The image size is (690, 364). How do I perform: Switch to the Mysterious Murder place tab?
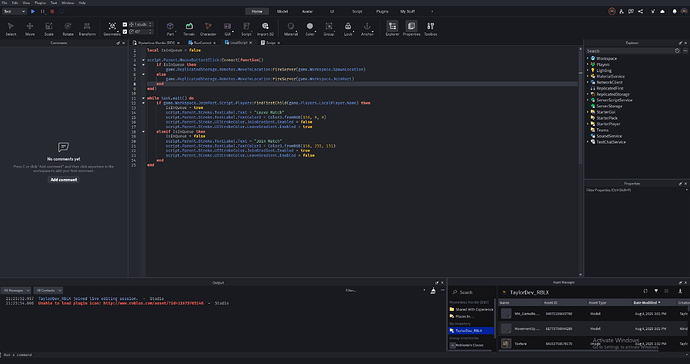click(156, 43)
